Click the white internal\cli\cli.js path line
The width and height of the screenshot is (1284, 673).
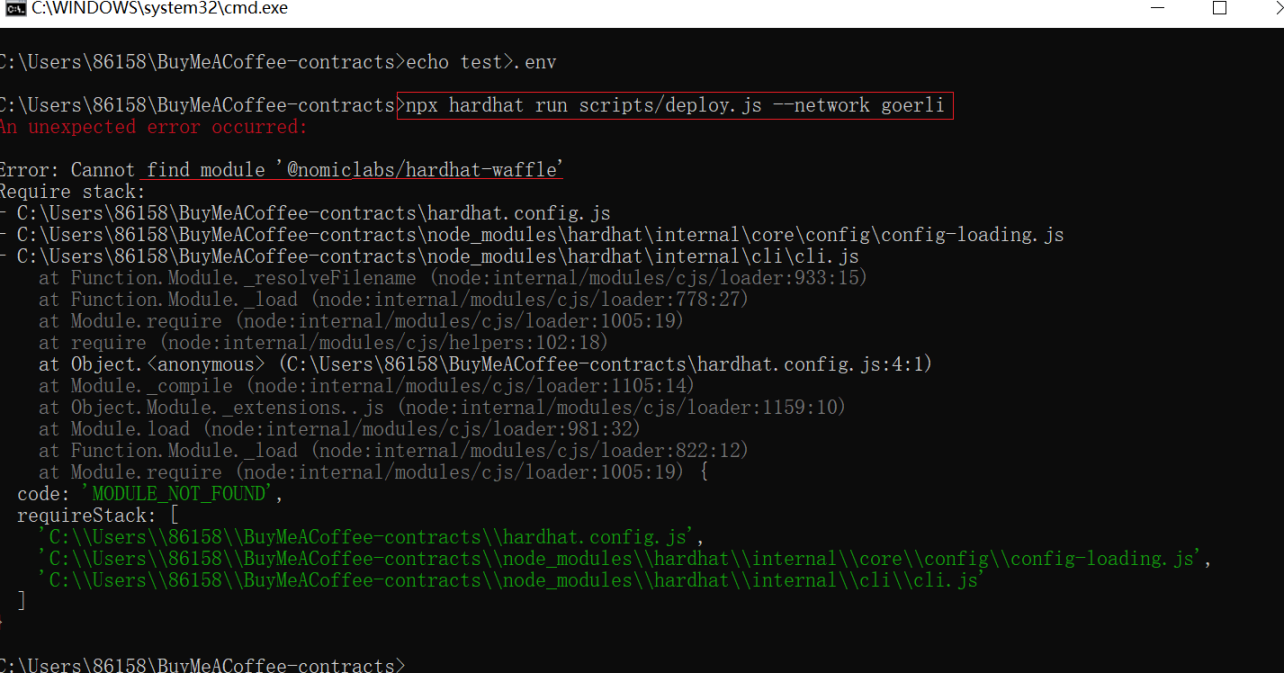[437, 257]
